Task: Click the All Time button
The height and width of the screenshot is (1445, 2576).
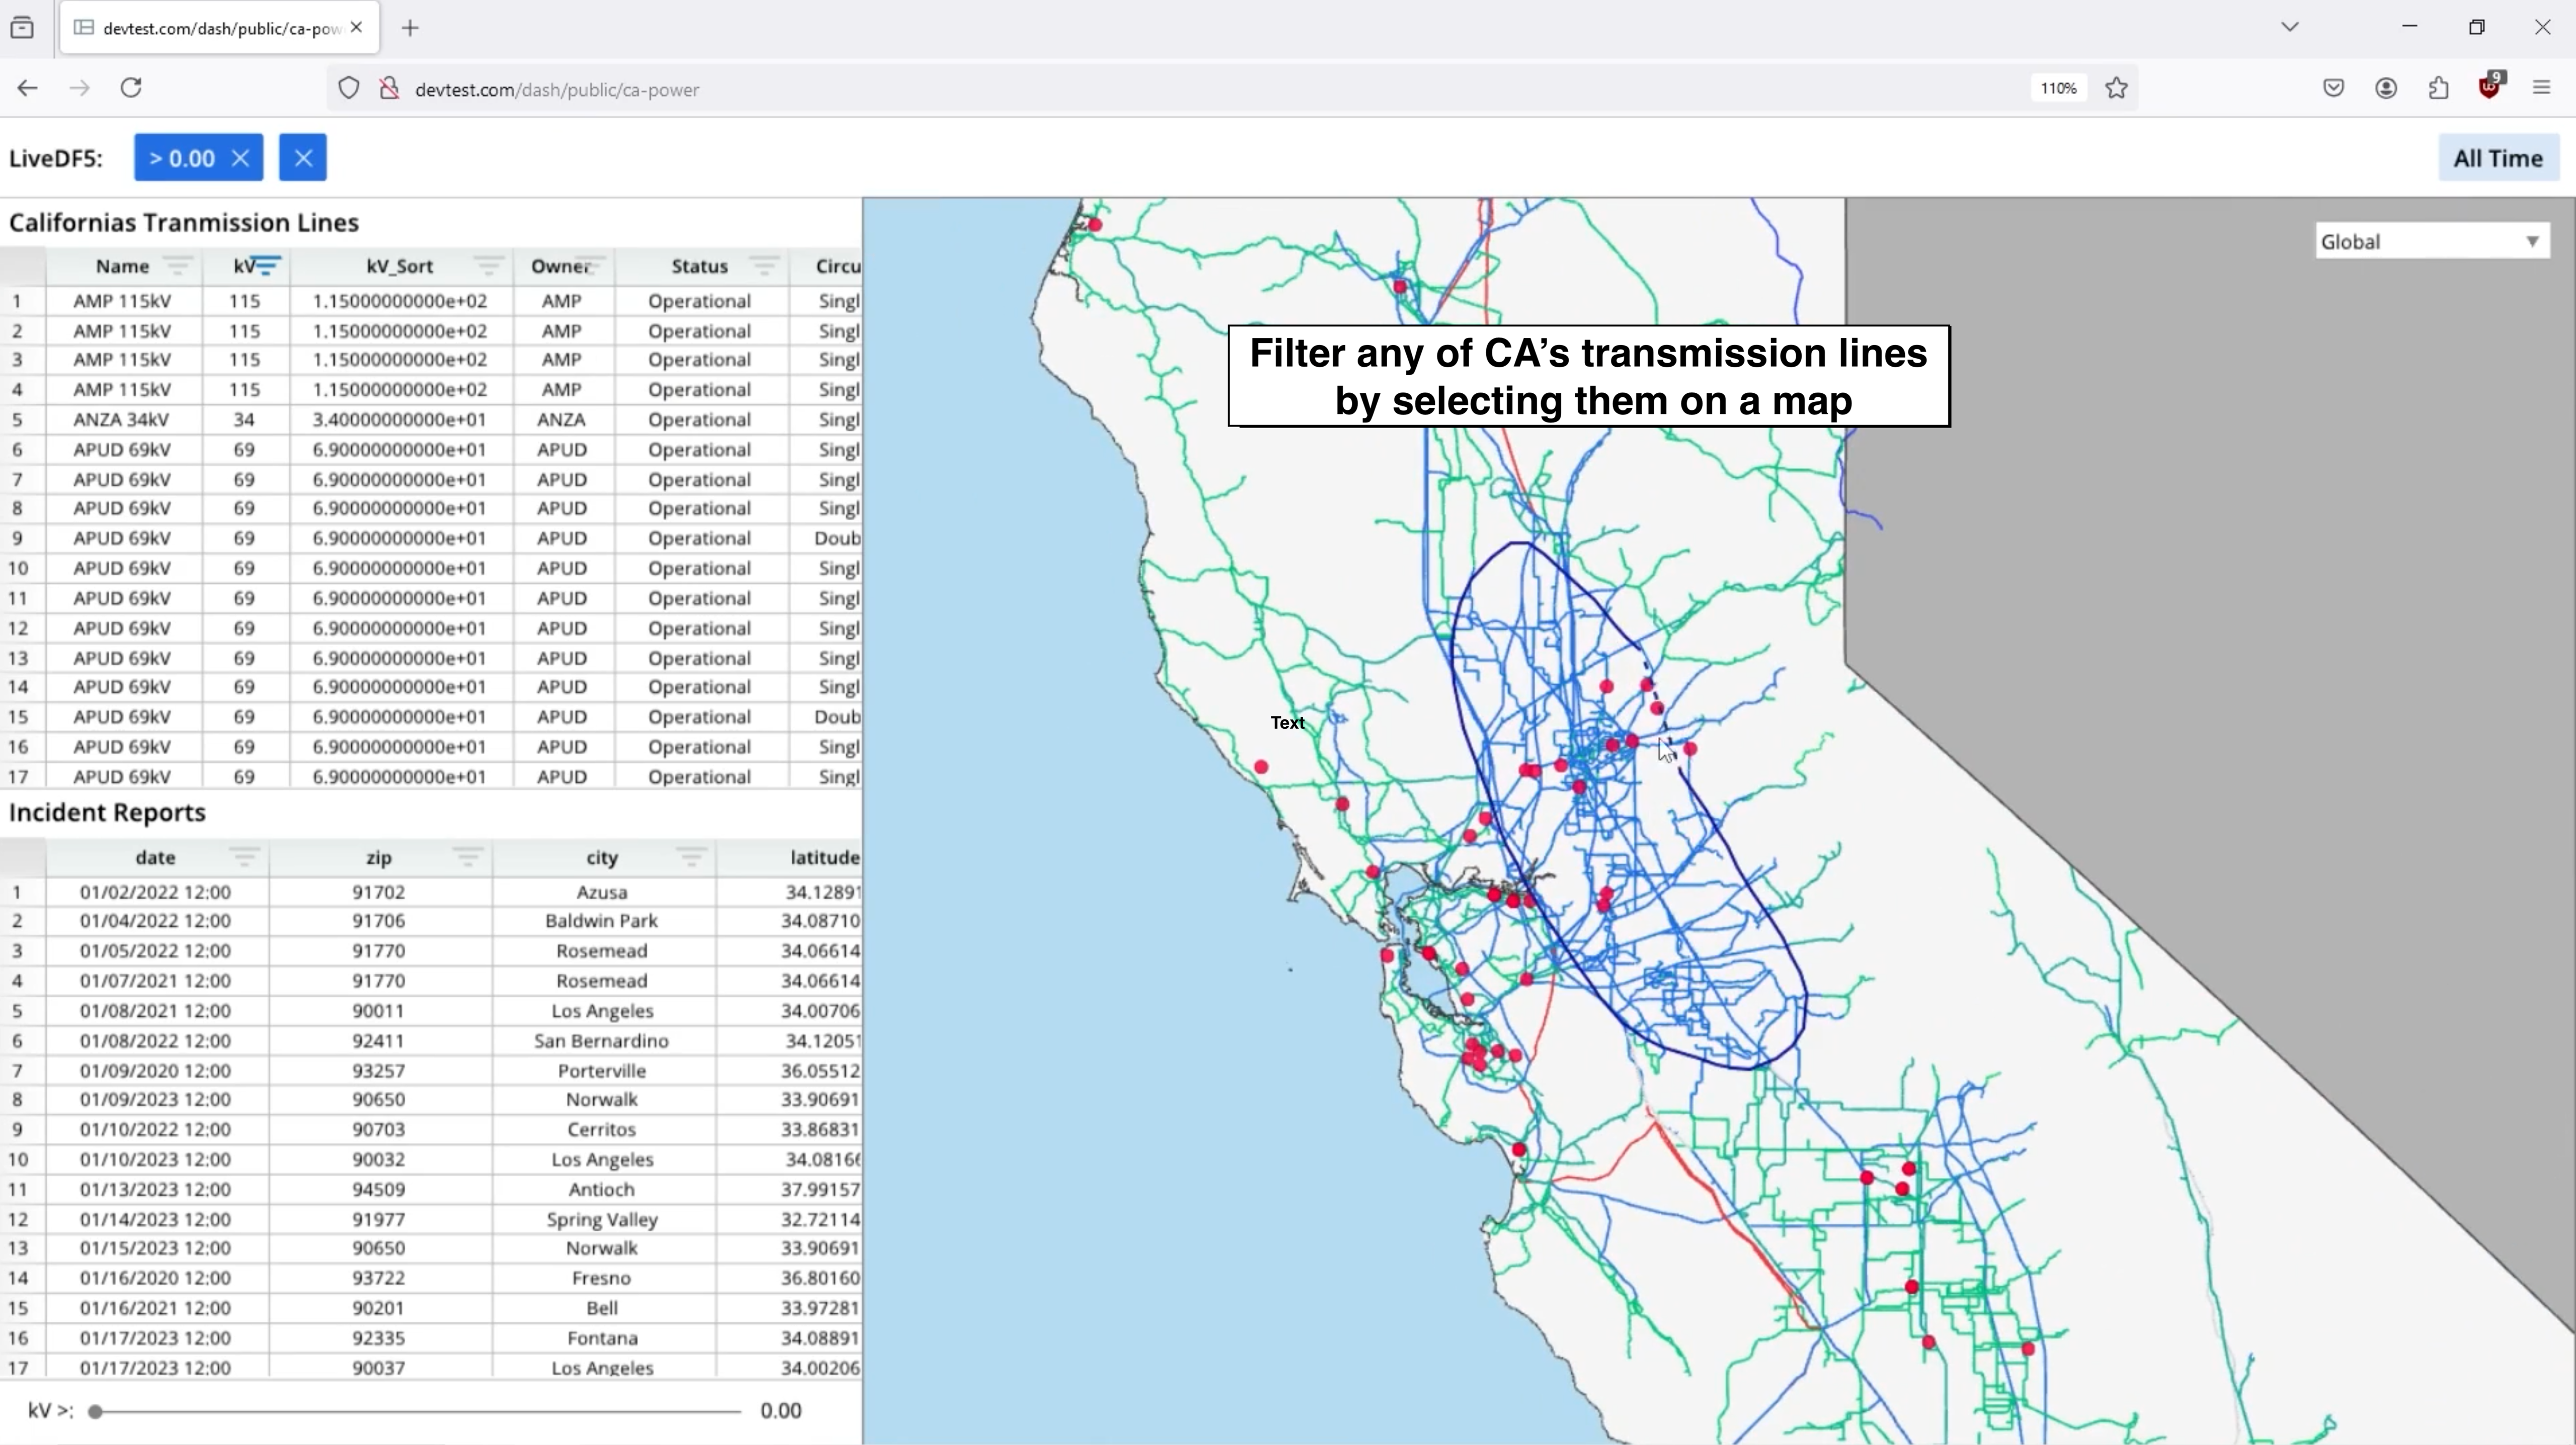Action: (2497, 157)
